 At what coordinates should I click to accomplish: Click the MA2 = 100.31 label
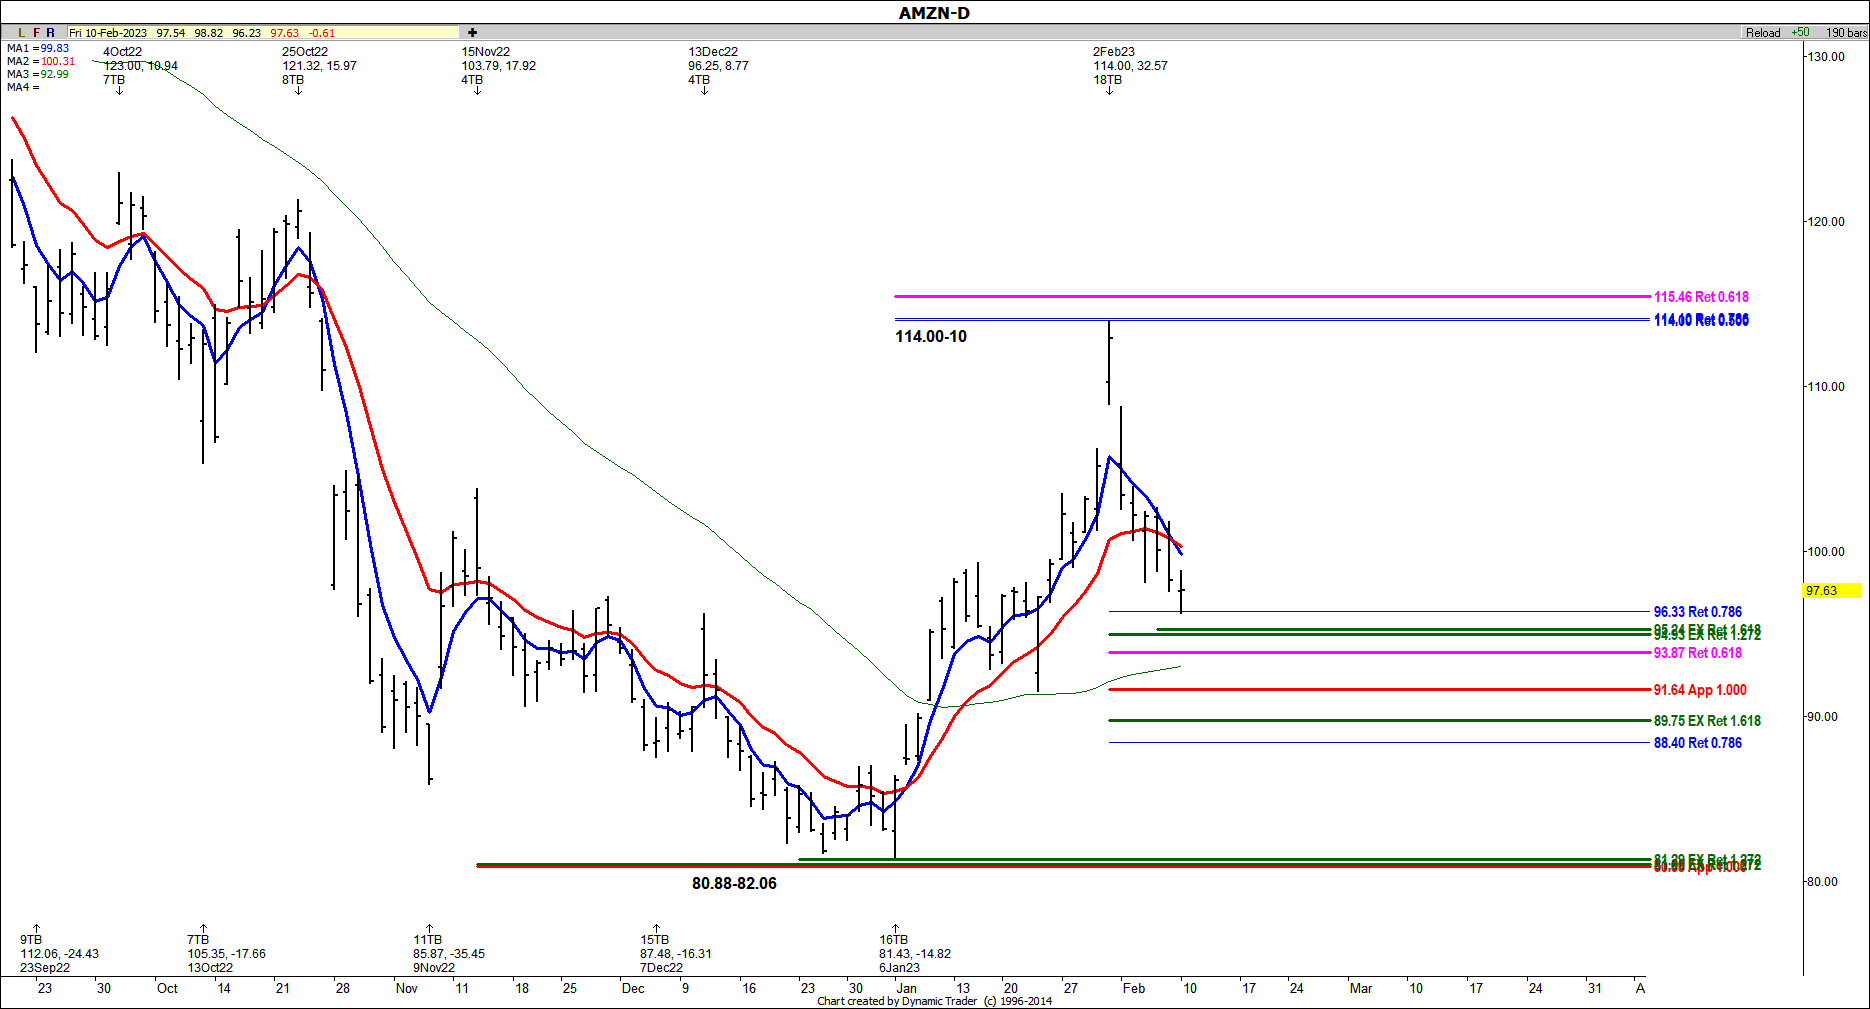(41, 61)
